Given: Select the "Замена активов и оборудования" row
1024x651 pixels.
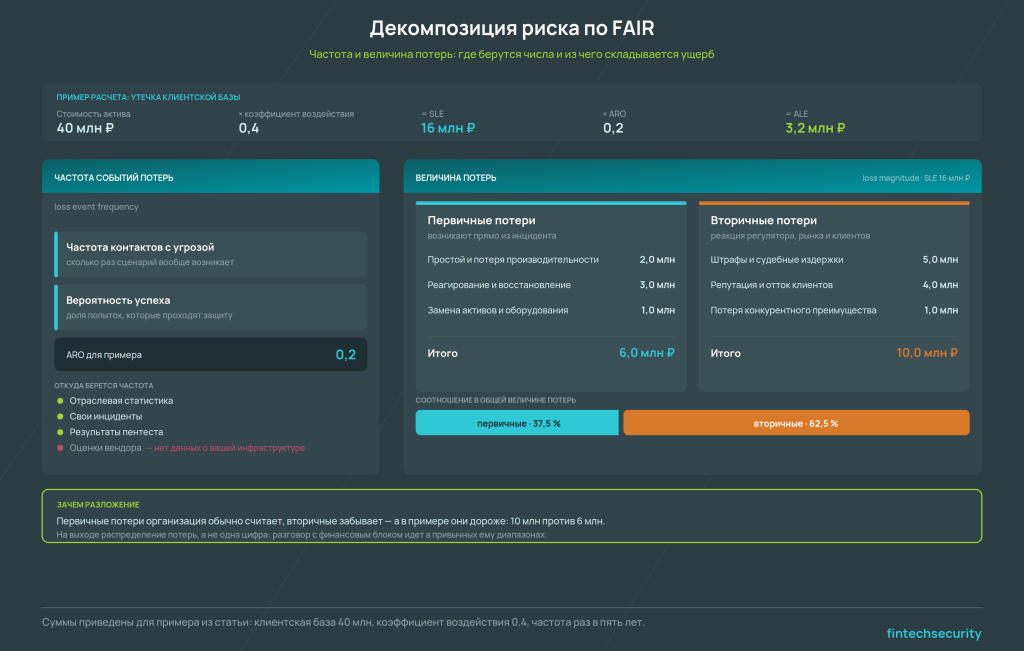Looking at the screenshot, I should tap(551, 311).
